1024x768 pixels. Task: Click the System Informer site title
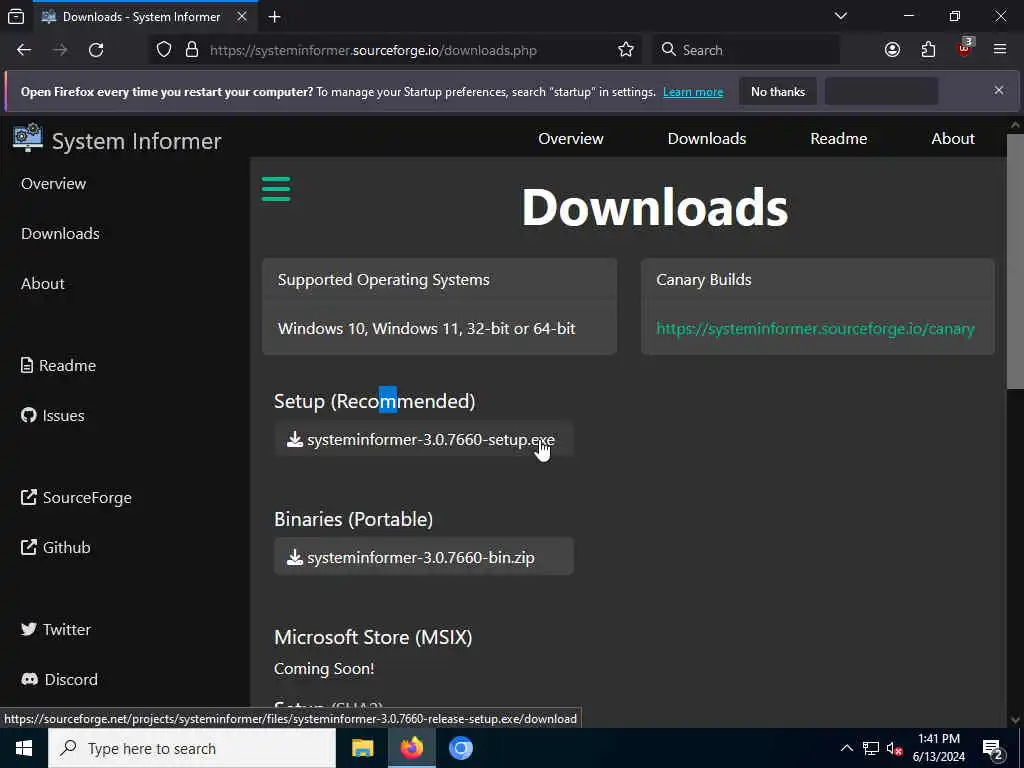136,141
